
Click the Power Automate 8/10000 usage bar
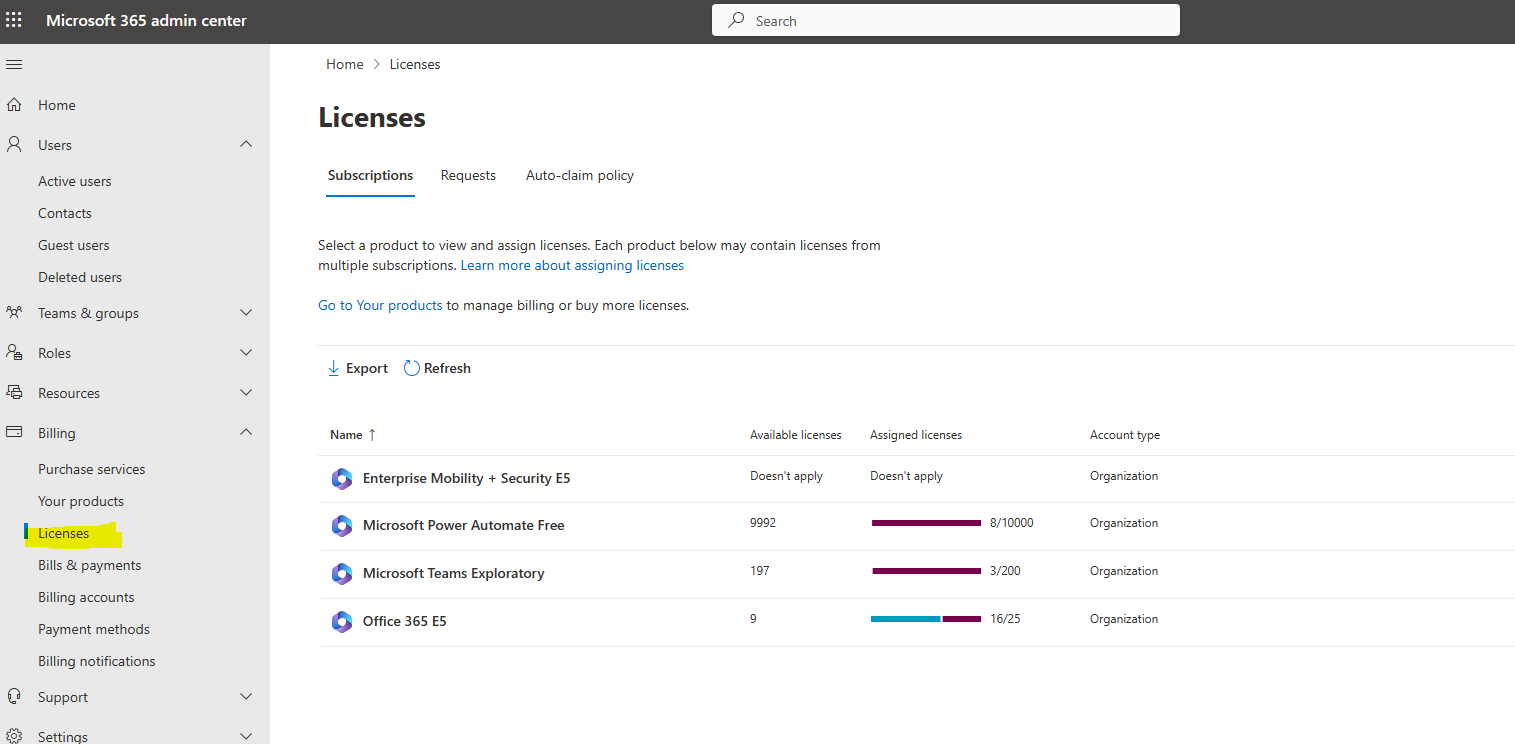pos(926,523)
